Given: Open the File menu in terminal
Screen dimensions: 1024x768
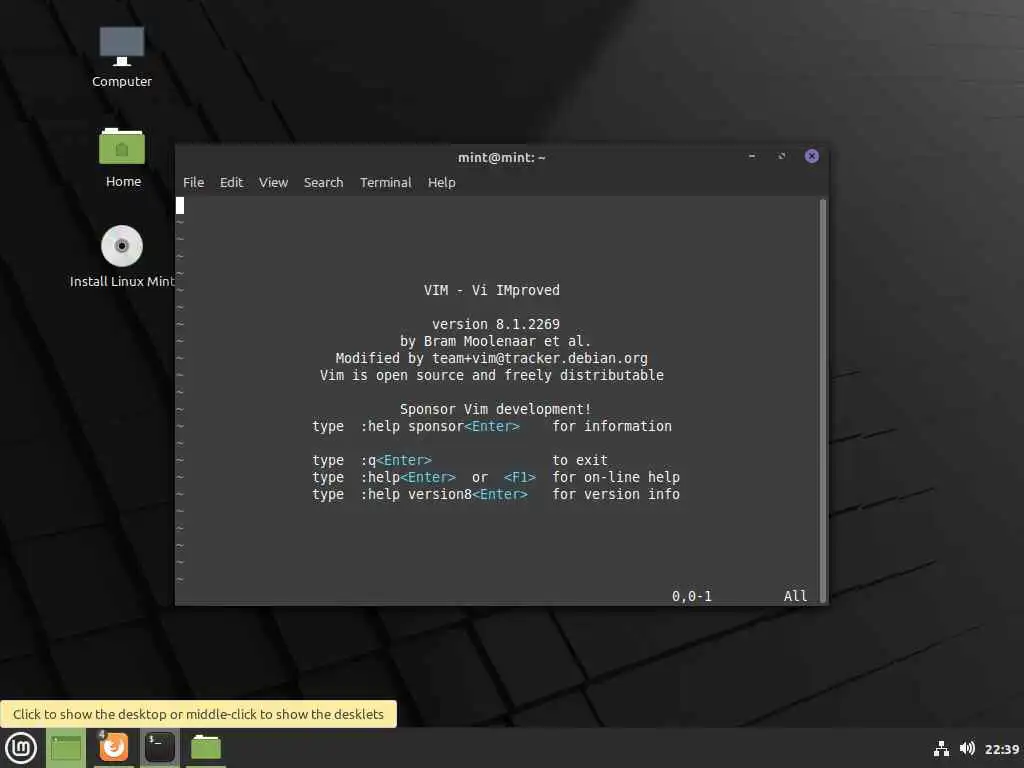Looking at the screenshot, I should pyautogui.click(x=193, y=182).
